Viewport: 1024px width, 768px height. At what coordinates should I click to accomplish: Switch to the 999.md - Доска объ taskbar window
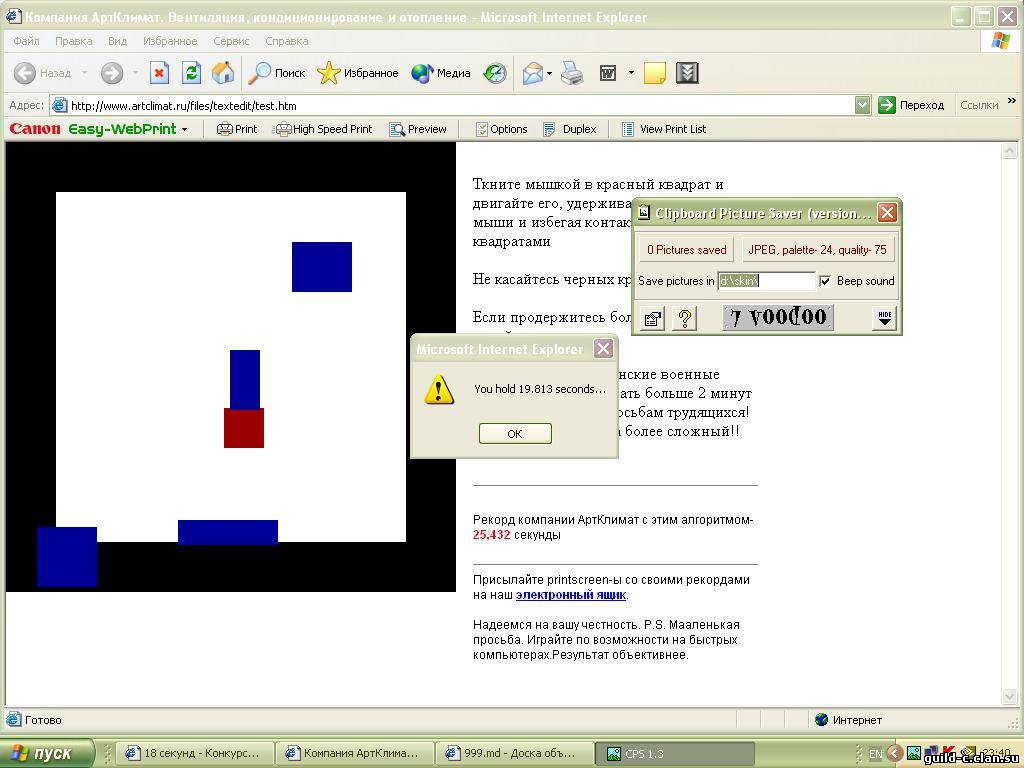(513, 754)
